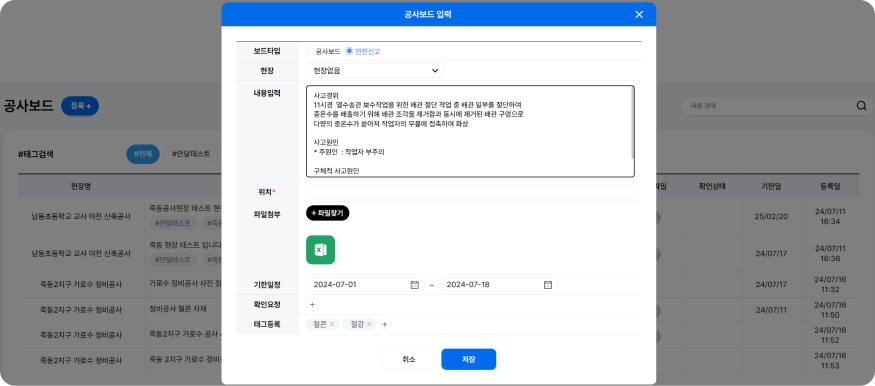This screenshot has width=875, height=386.
Task: Click the 내용입력 text area scrollbar
Action: tap(632, 123)
